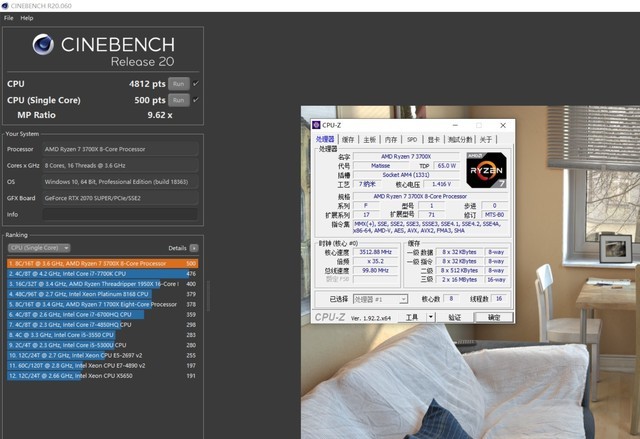Click the Info input field in Your System

pyautogui.click(x=120, y=214)
